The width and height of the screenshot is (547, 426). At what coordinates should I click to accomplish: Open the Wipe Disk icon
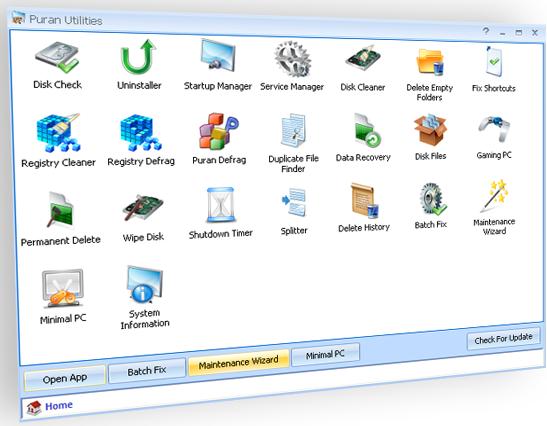point(143,208)
